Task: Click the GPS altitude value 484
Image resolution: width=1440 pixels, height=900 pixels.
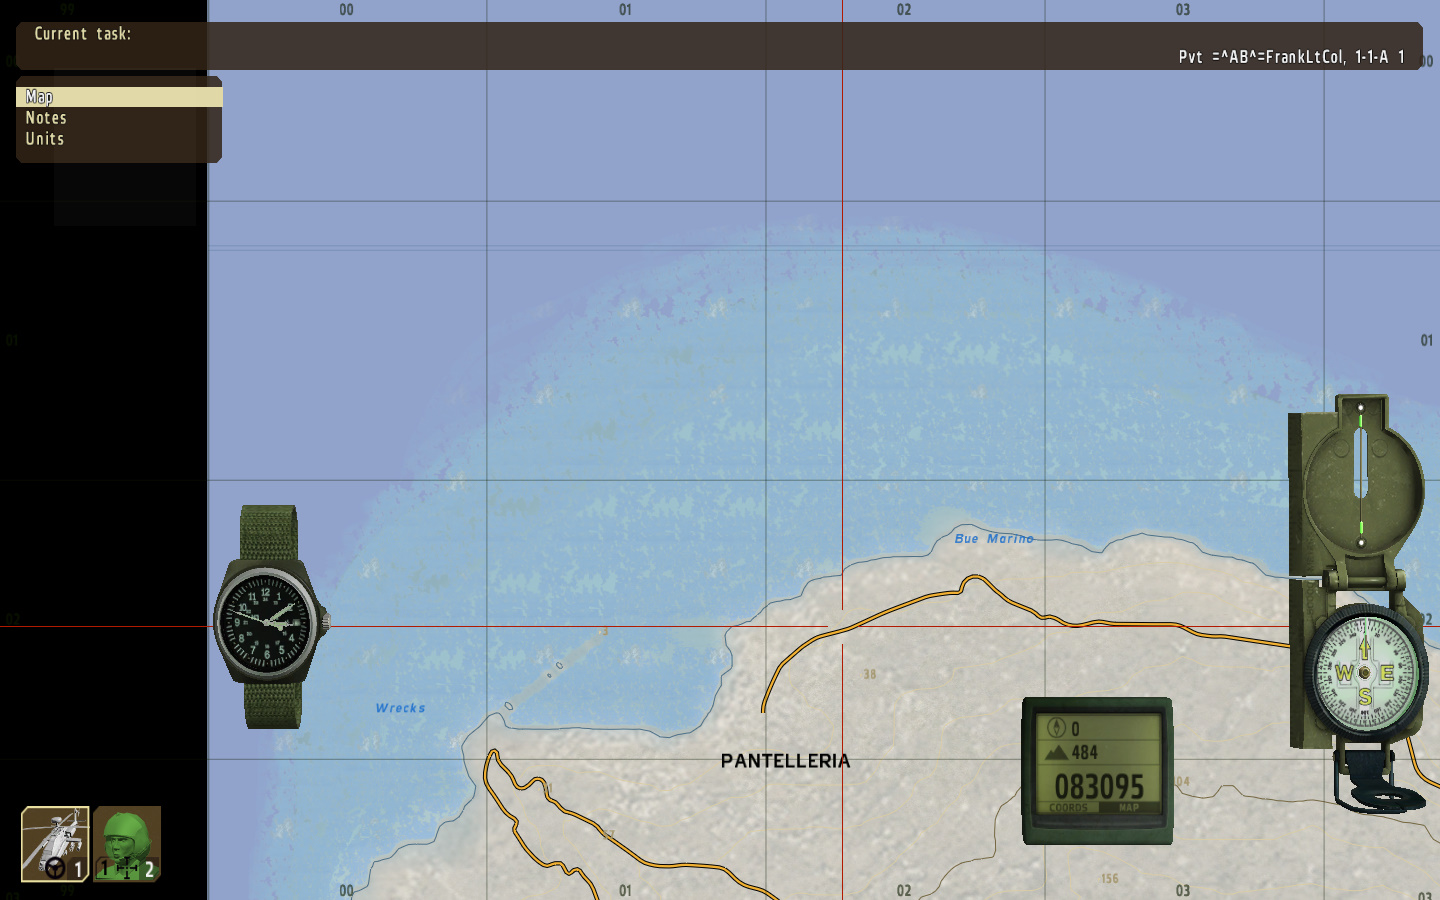Action: tap(1085, 752)
